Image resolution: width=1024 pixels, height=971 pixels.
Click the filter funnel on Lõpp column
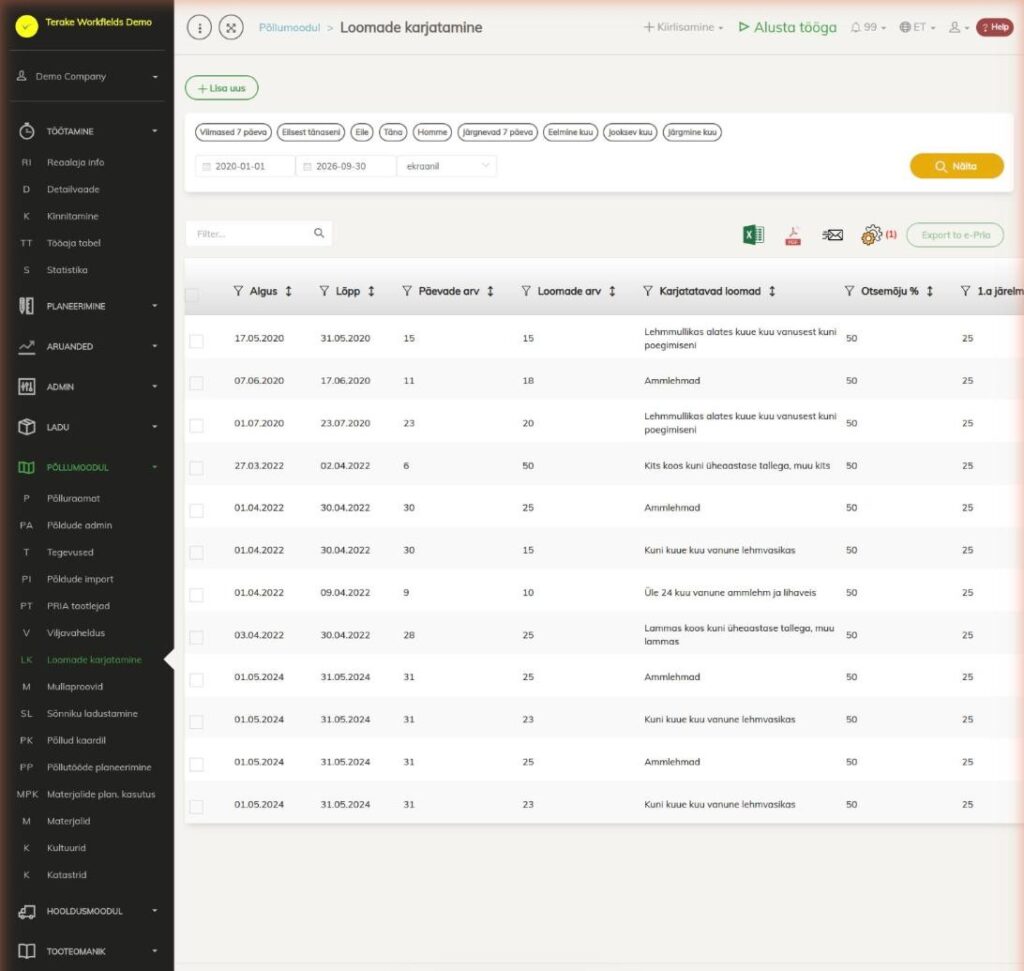click(324, 291)
